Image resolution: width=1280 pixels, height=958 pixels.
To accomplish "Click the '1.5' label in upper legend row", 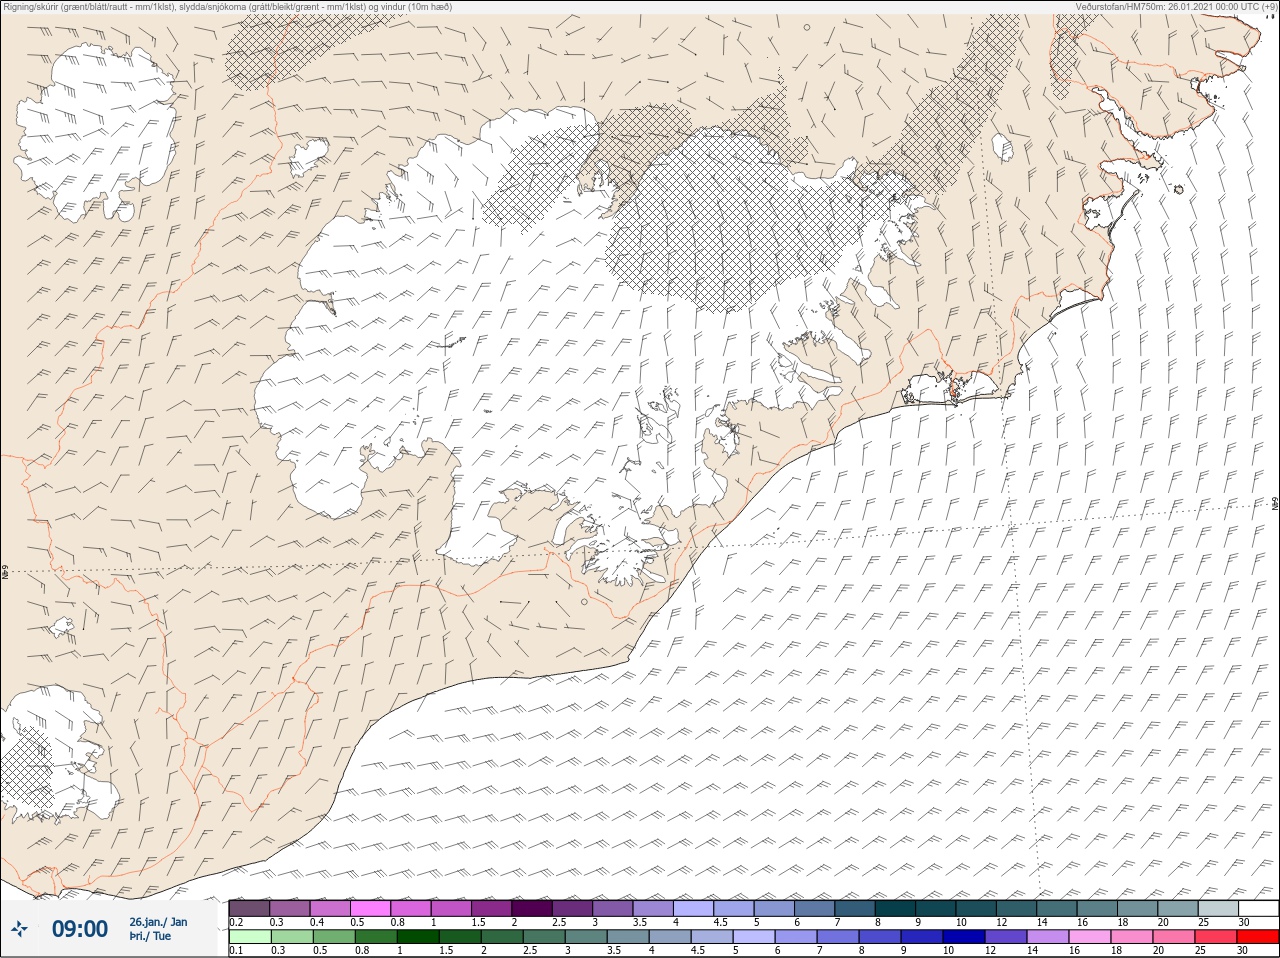I will click(x=478, y=922).
